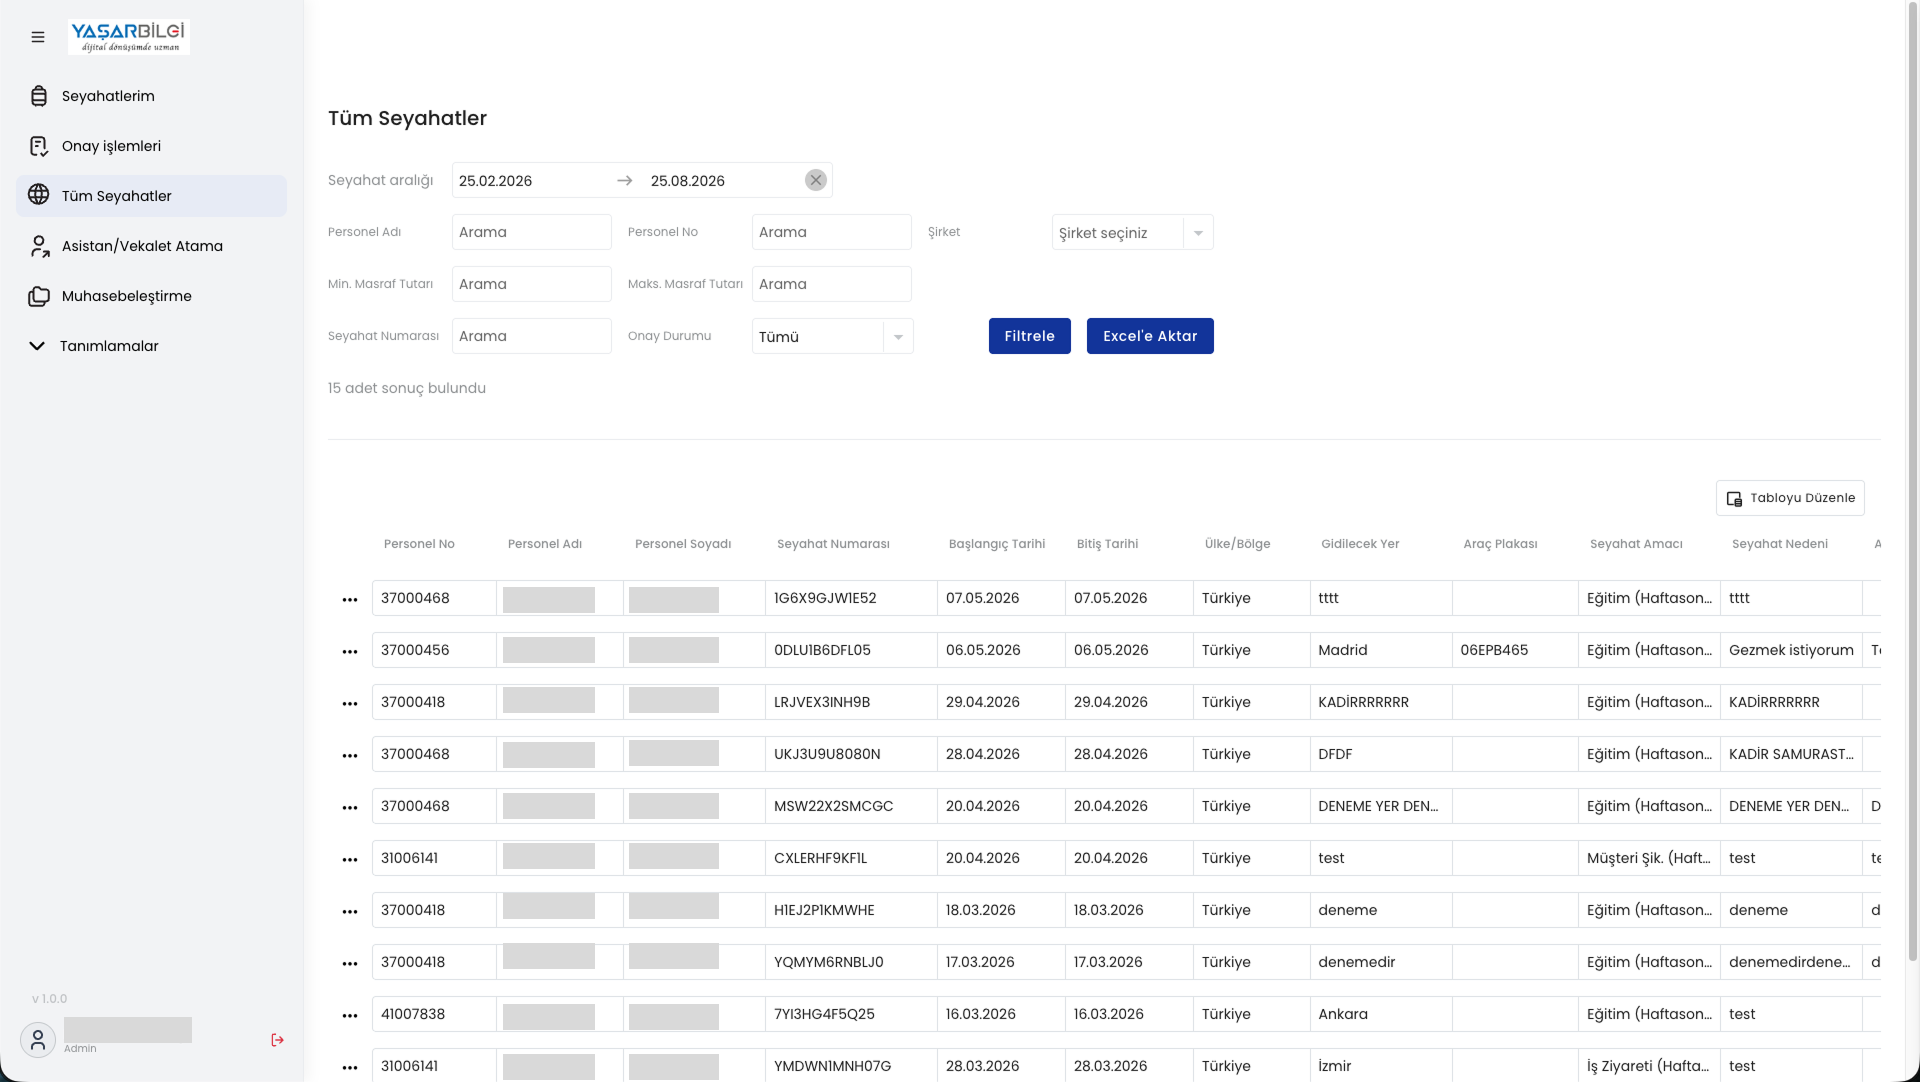Viewport: 1920px width, 1082px height.
Task: Select Tüm Seyahatler menu item
Action: point(151,196)
